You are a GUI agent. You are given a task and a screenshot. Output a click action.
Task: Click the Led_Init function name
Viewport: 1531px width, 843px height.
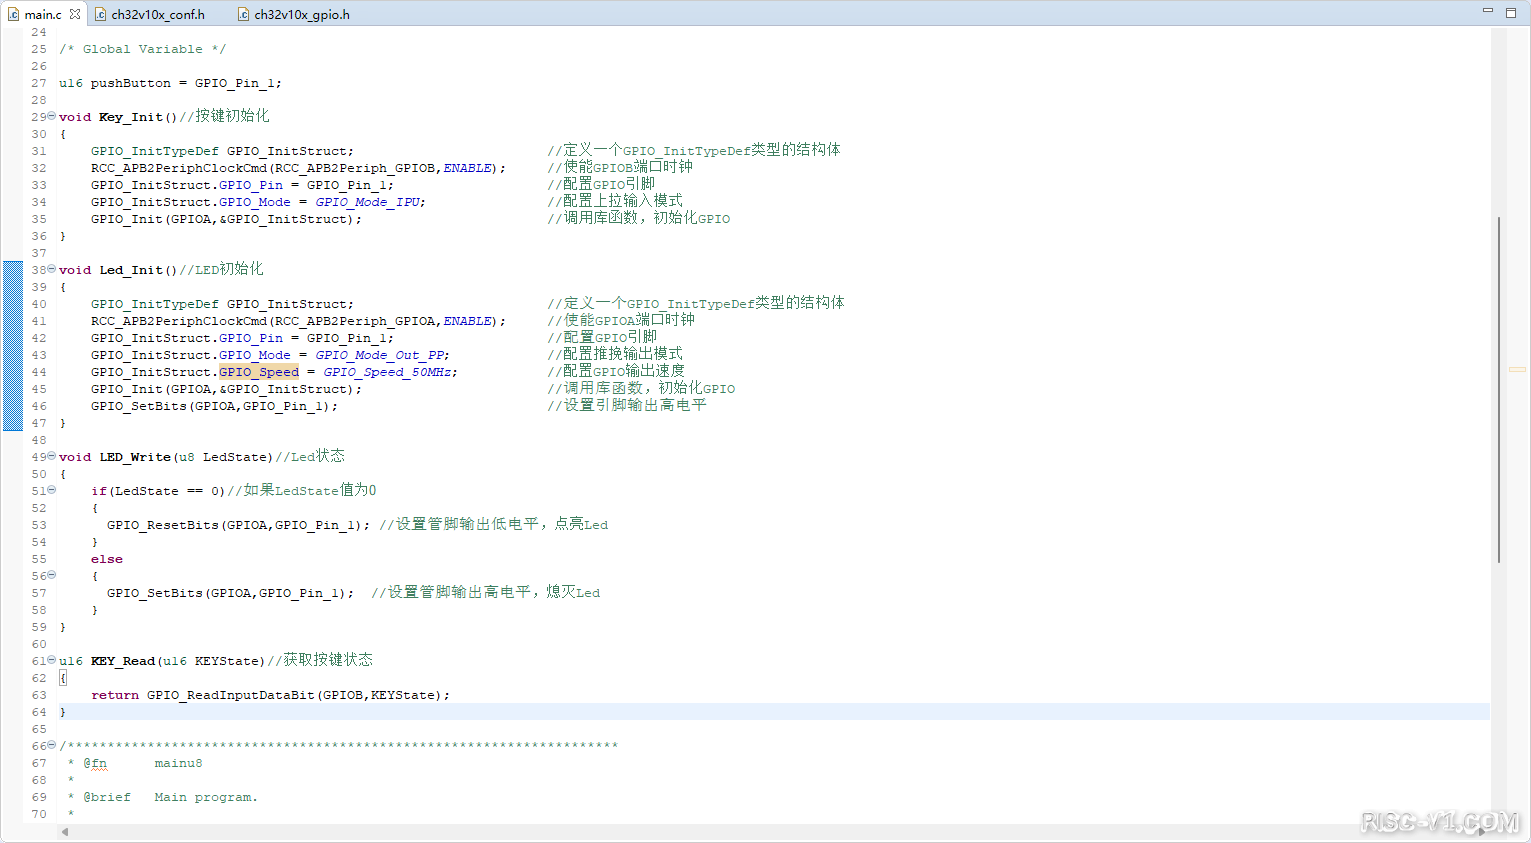click(131, 270)
